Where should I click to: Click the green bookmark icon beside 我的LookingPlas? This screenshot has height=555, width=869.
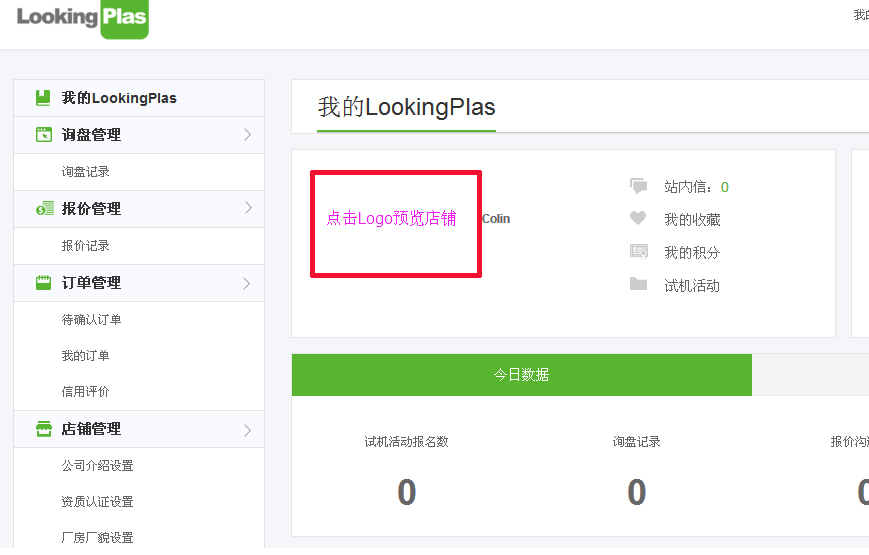coord(43,98)
